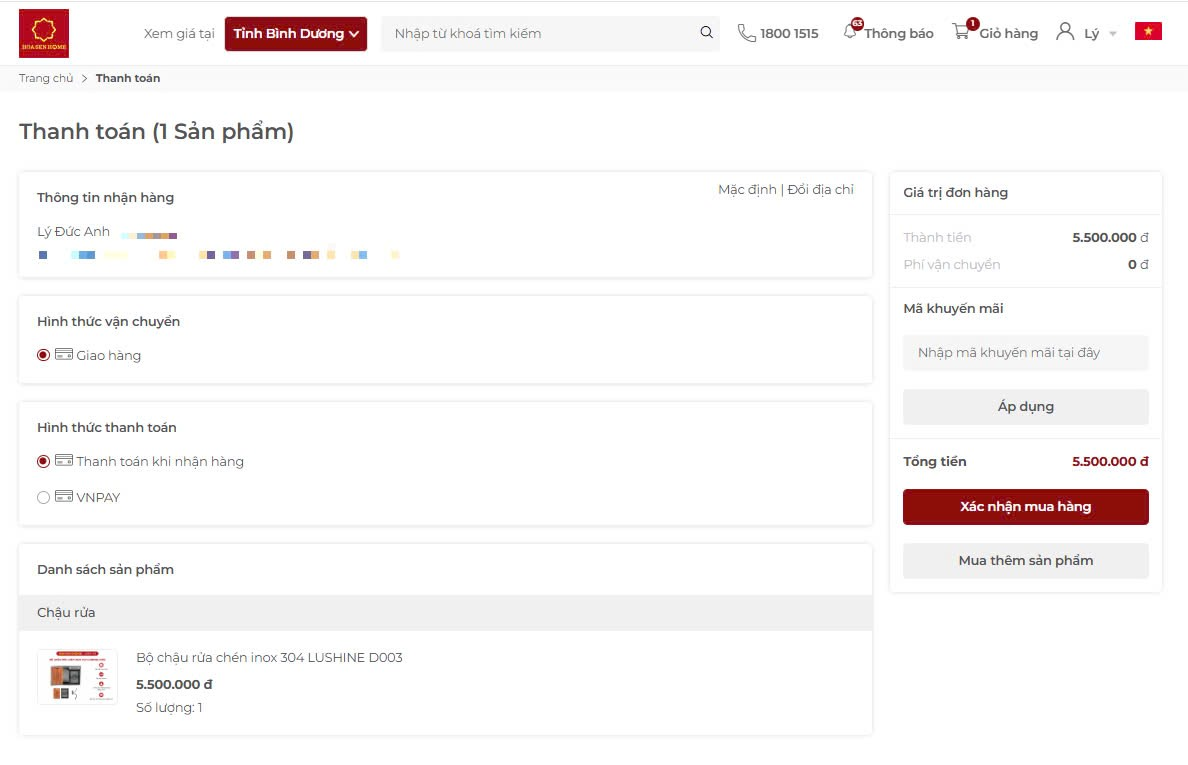1188x765 pixels.
Task: Click the Thanh toán breadcrumb
Action: 127,78
